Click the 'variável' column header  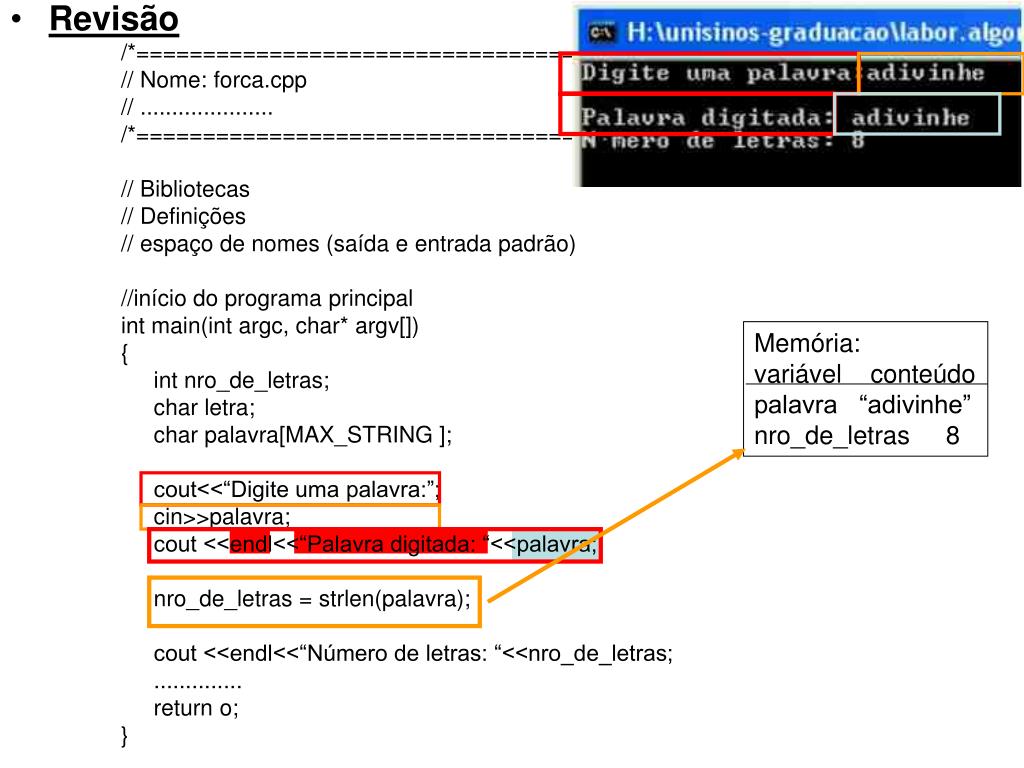point(797,374)
